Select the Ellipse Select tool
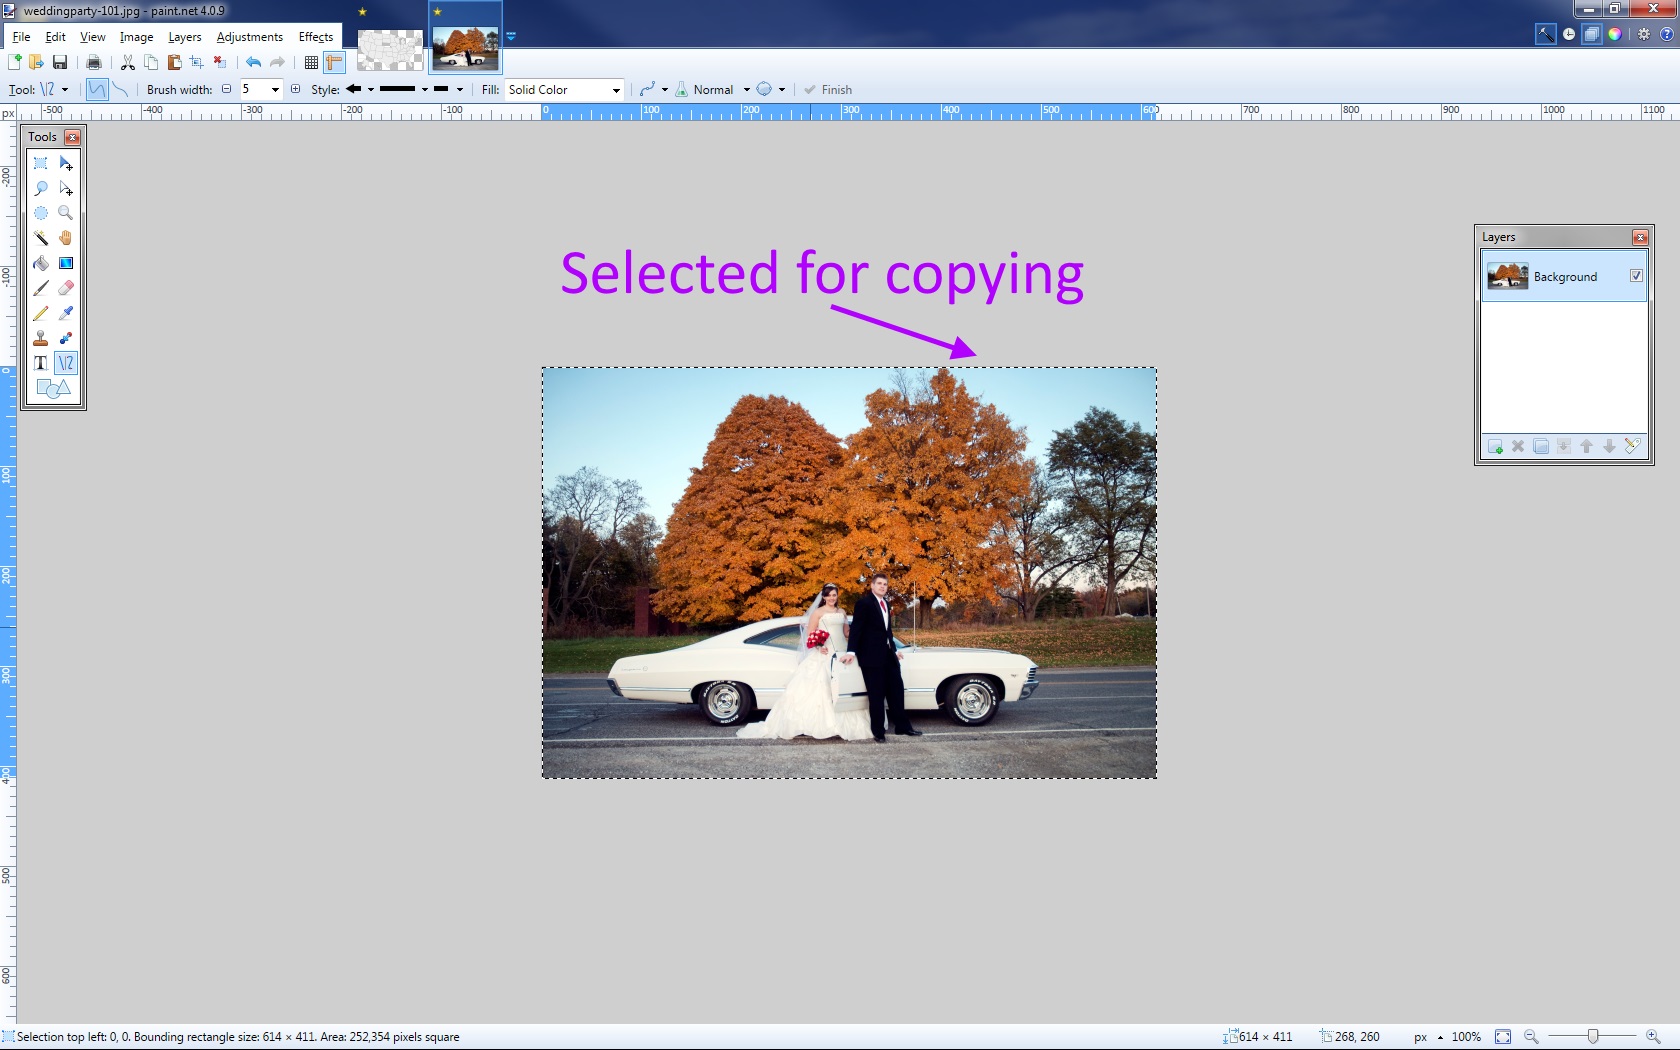 pyautogui.click(x=41, y=213)
